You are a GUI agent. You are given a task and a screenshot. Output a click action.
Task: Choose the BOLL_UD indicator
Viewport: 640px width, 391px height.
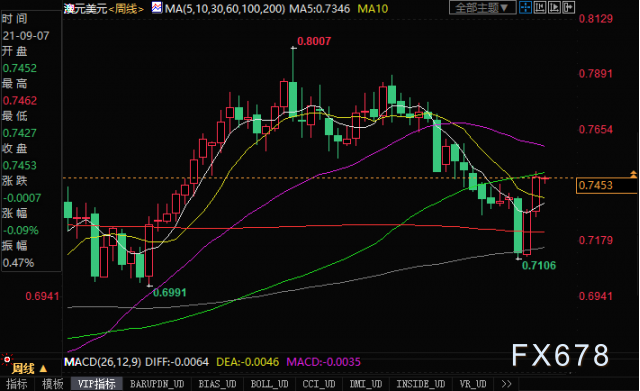269,384
